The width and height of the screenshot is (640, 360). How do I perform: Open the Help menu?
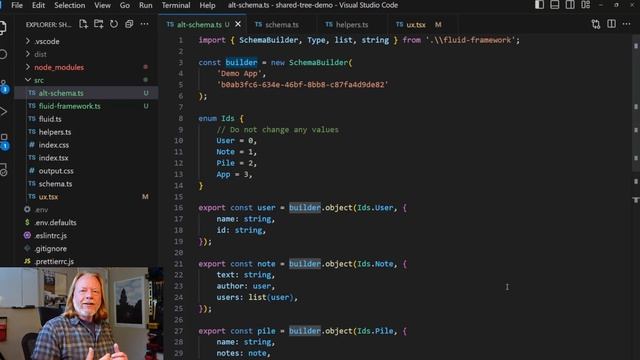pyautogui.click(x=207, y=5)
